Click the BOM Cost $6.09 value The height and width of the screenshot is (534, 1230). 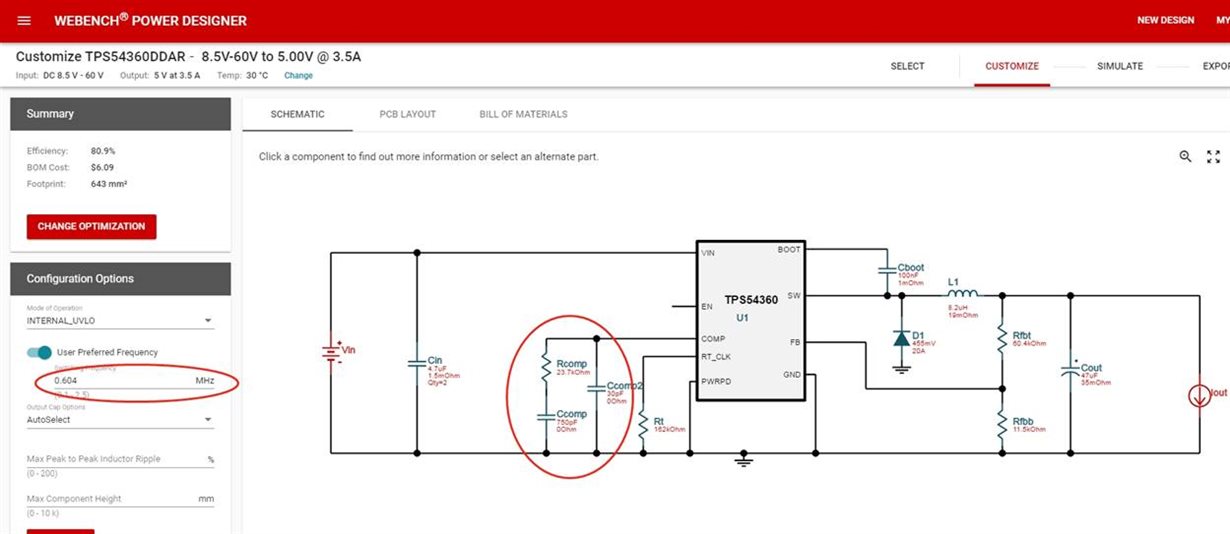(103, 167)
